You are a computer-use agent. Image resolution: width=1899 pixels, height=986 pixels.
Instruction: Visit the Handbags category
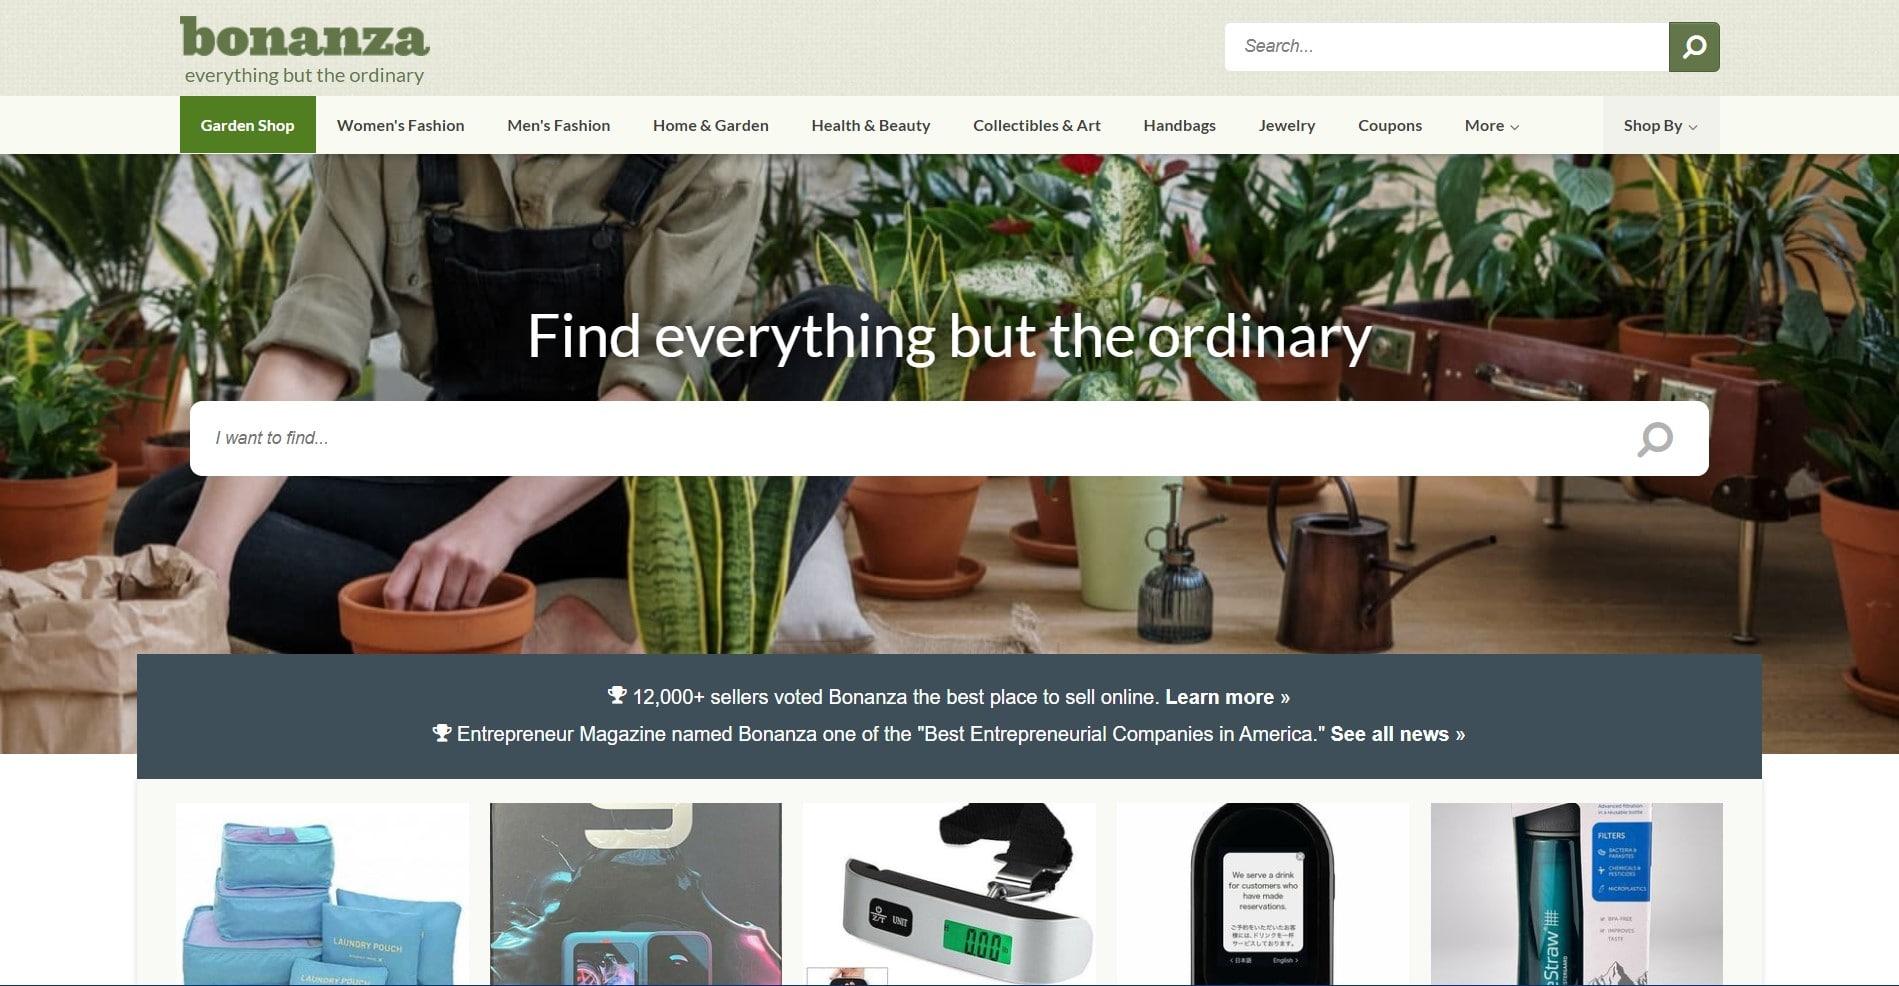(x=1180, y=125)
